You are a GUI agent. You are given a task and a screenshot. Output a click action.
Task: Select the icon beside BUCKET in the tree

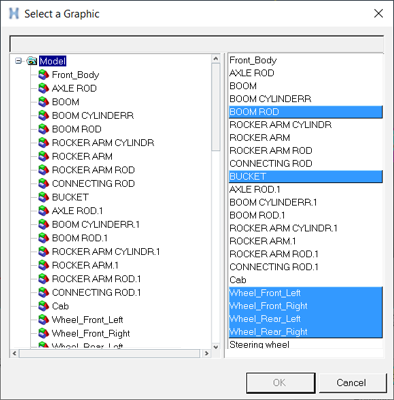43,197
